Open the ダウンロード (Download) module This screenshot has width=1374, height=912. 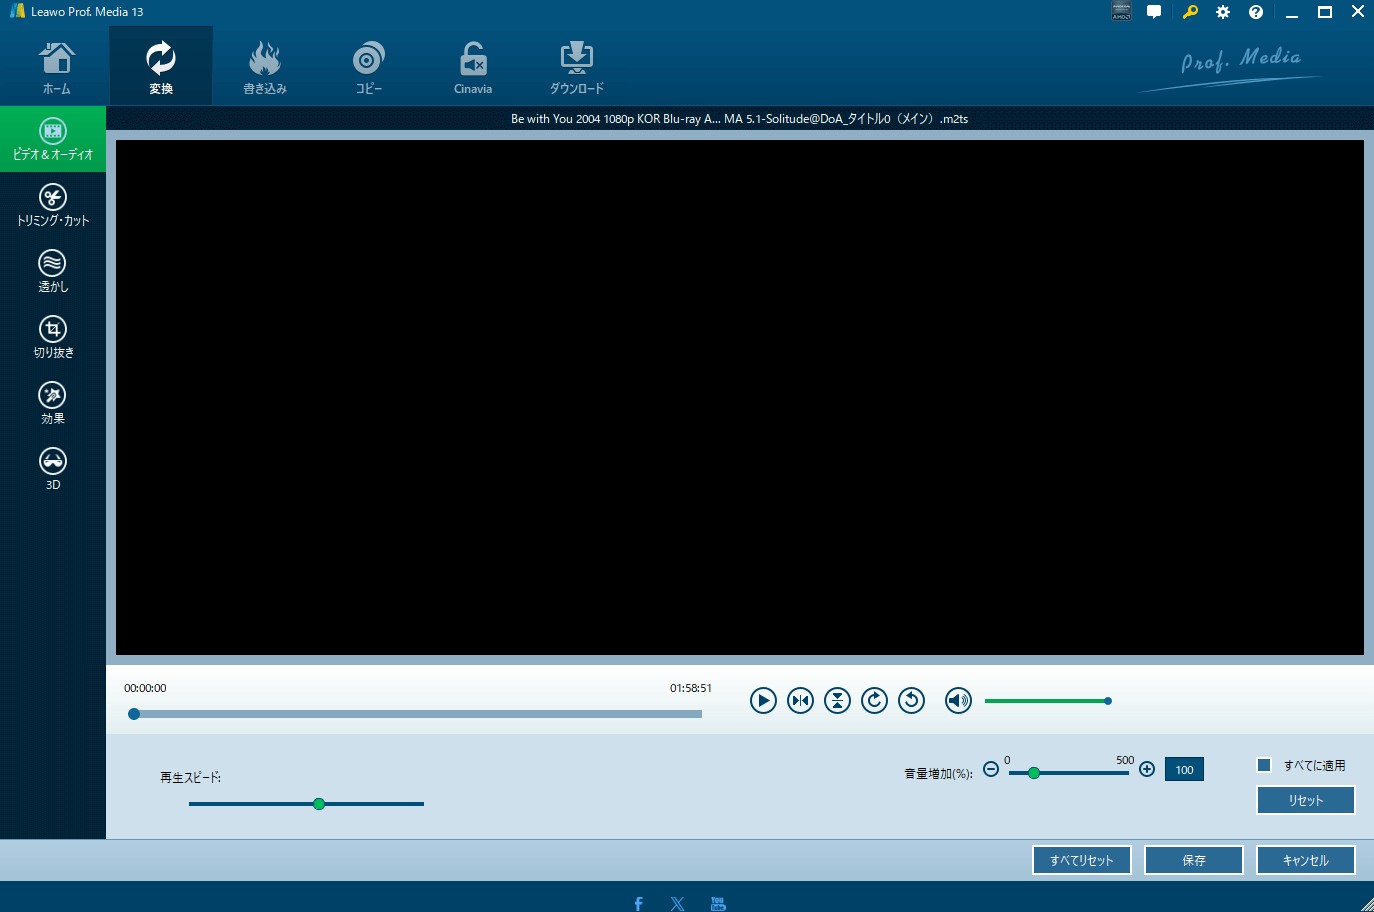pos(577,67)
